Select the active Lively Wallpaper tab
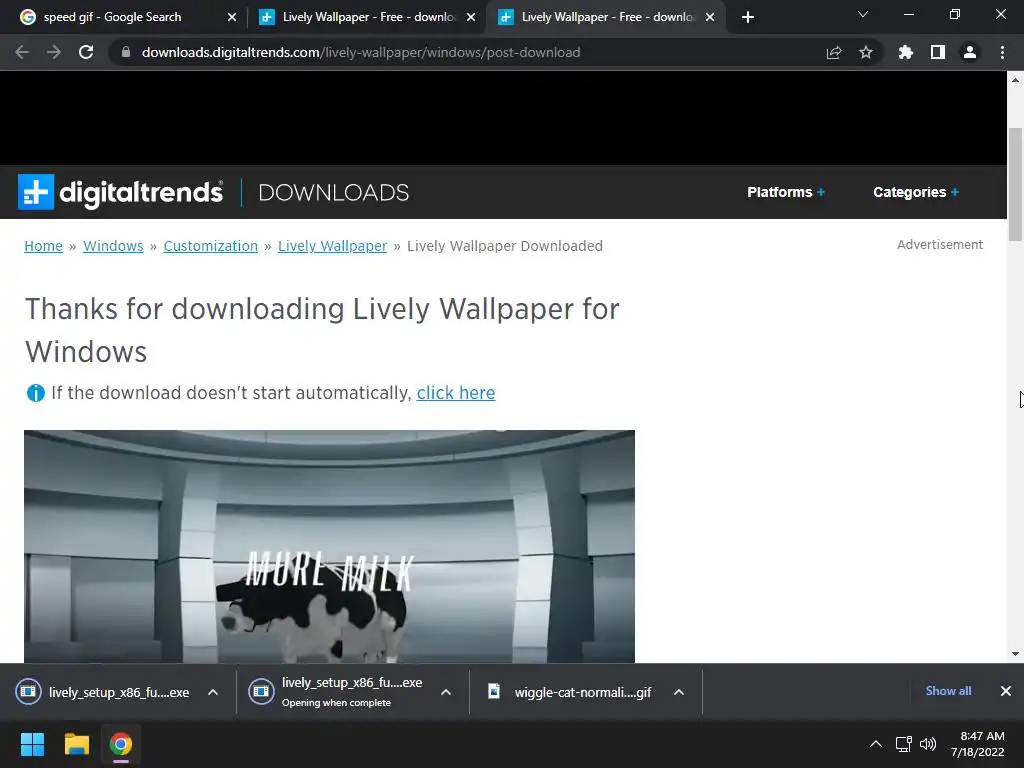Image resolution: width=1024 pixels, height=768 pixels. coord(605,17)
